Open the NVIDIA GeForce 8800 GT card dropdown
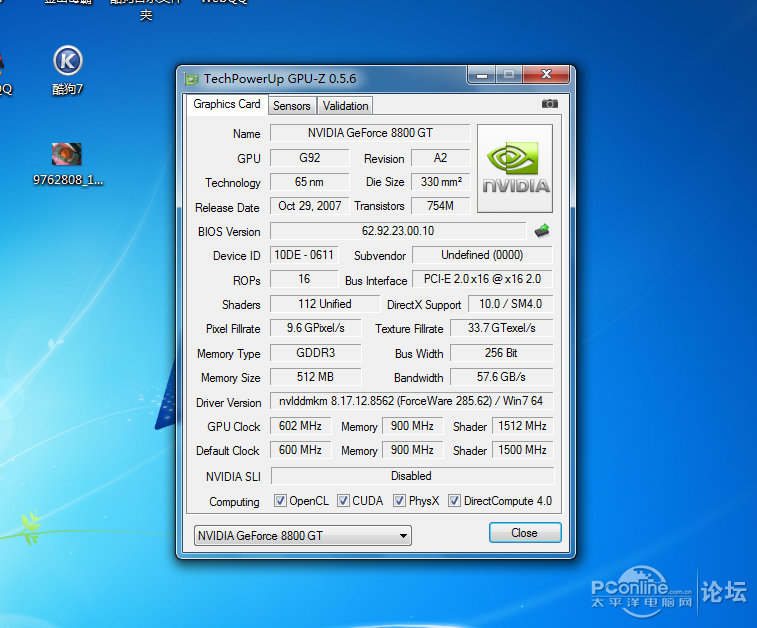 click(x=303, y=535)
